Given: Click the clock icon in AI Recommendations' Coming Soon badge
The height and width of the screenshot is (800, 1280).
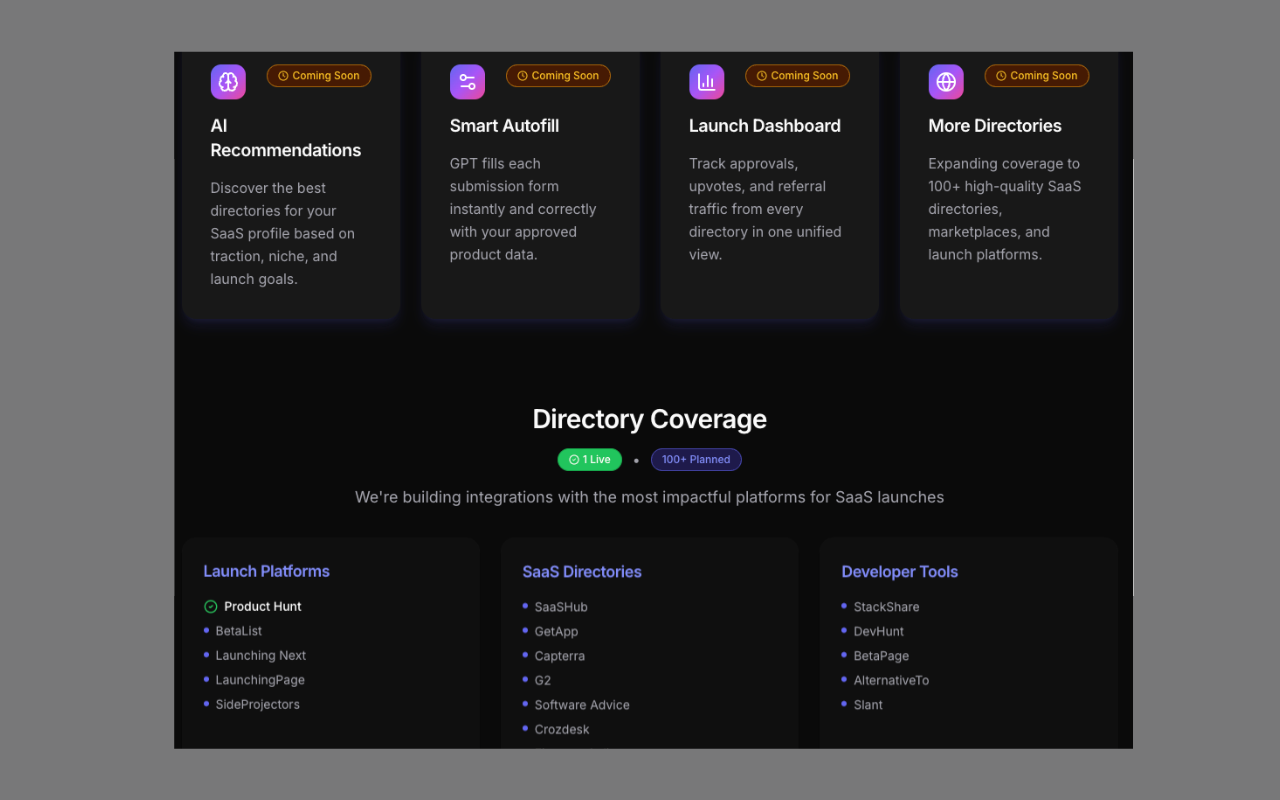Looking at the screenshot, I should point(281,75).
